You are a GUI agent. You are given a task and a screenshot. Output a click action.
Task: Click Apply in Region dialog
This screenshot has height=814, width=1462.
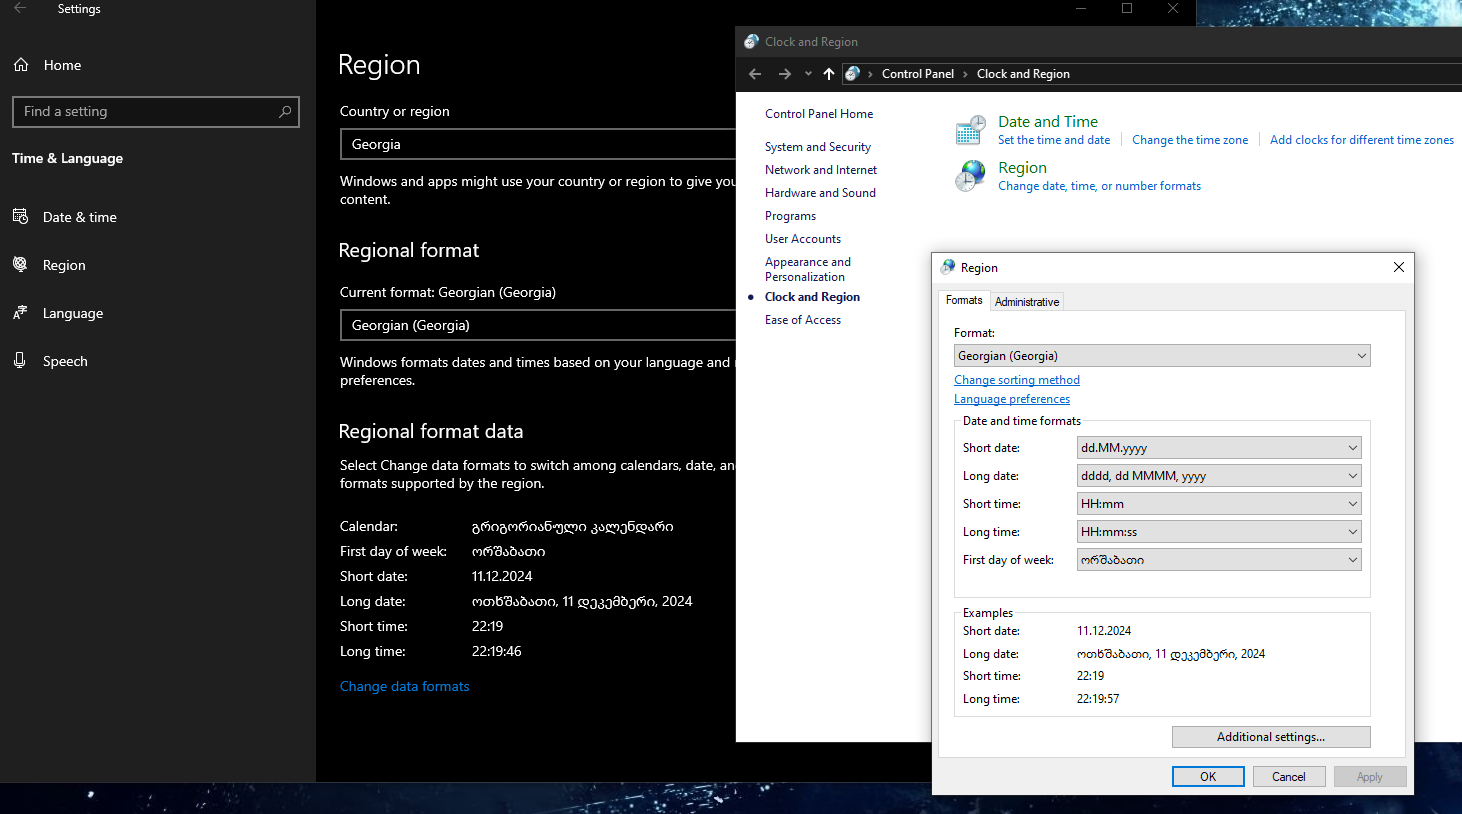click(x=1370, y=777)
